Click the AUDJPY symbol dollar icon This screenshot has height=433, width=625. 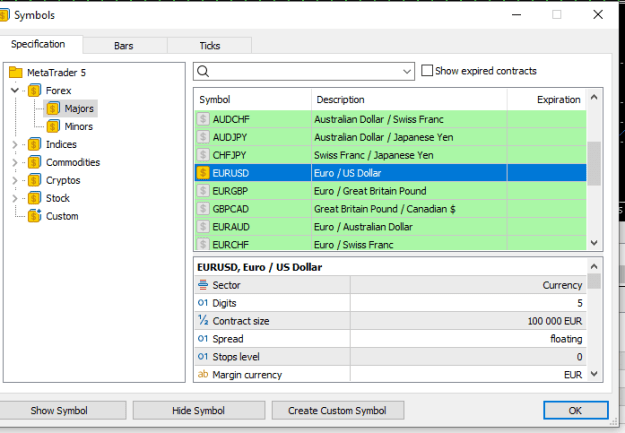203,137
